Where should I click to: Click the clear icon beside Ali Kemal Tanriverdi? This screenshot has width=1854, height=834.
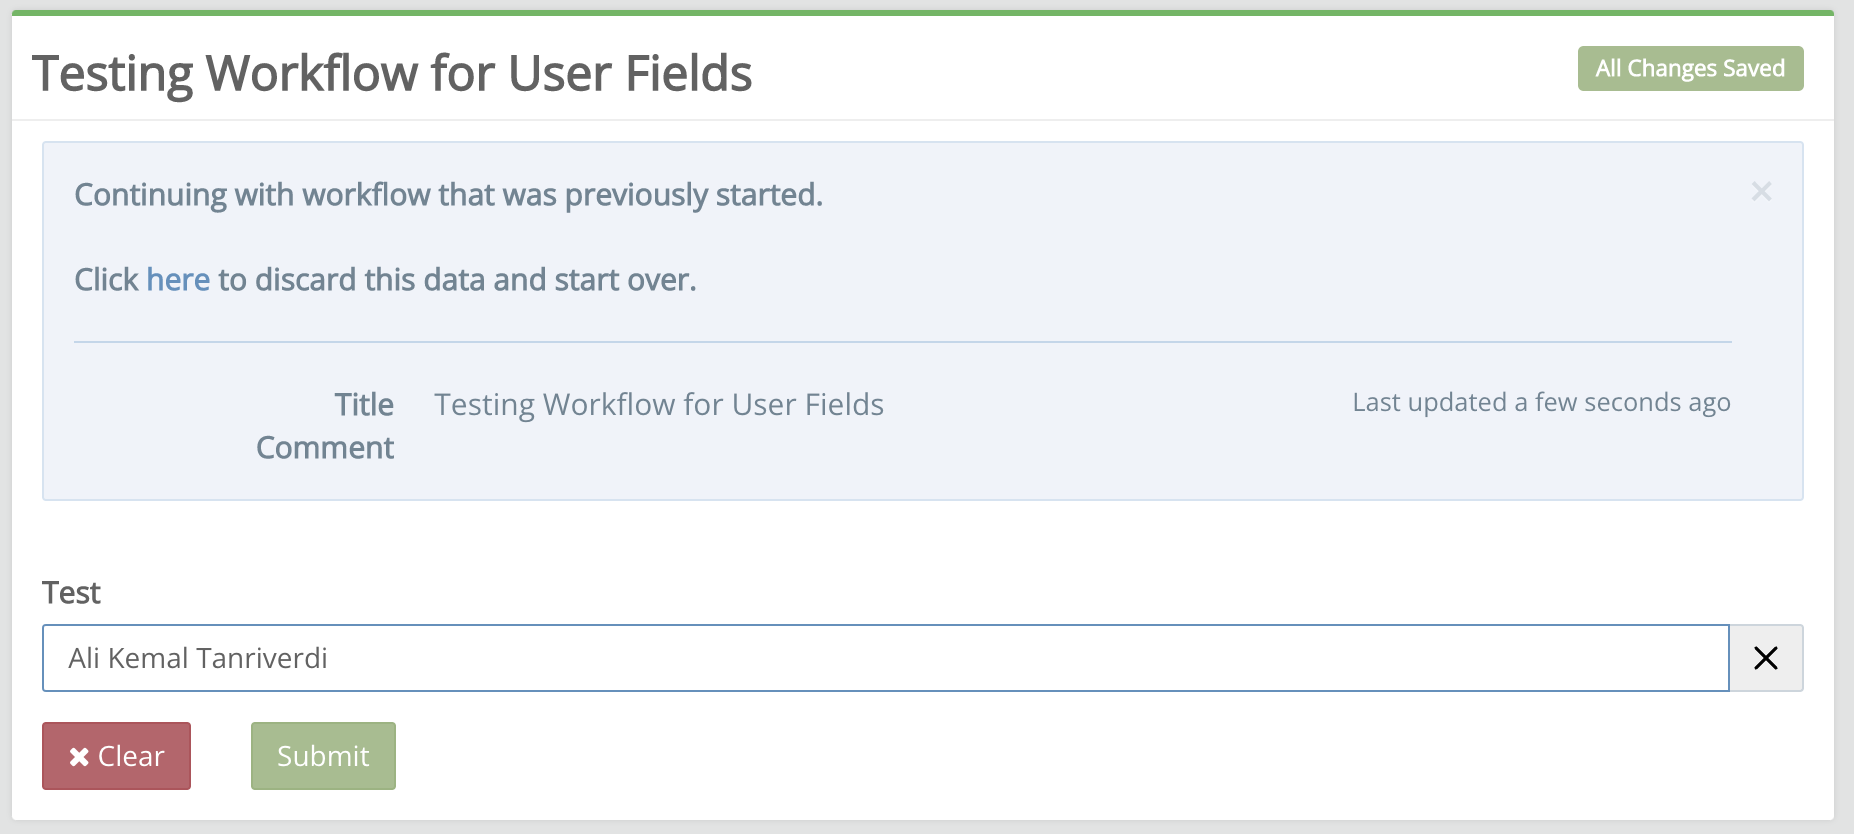click(x=1765, y=657)
